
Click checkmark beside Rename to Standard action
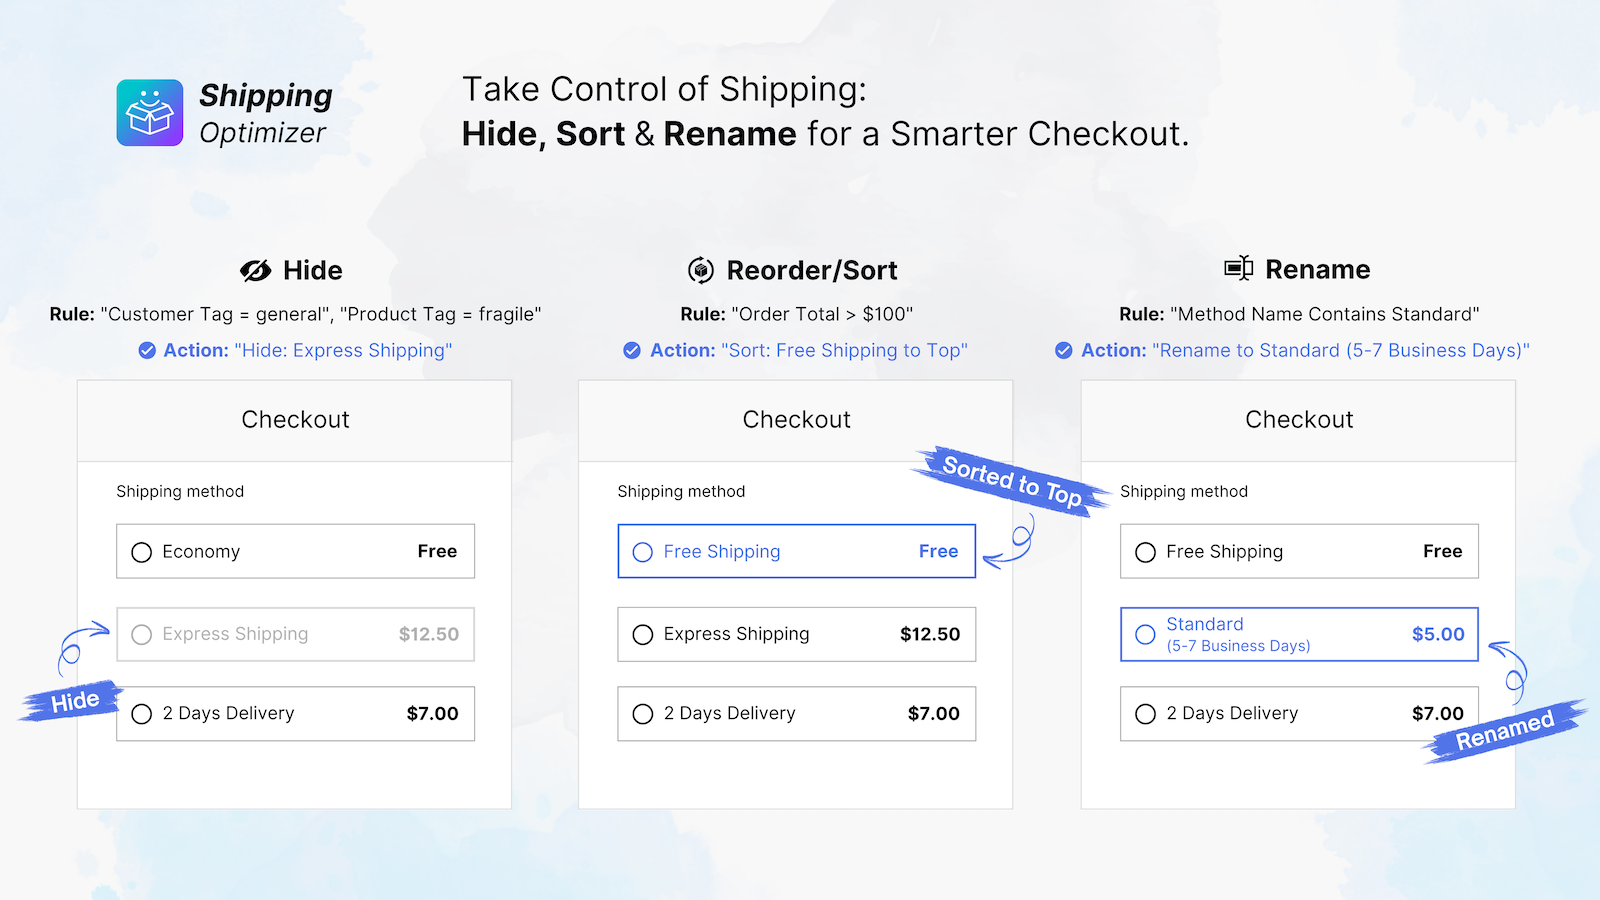1064,350
